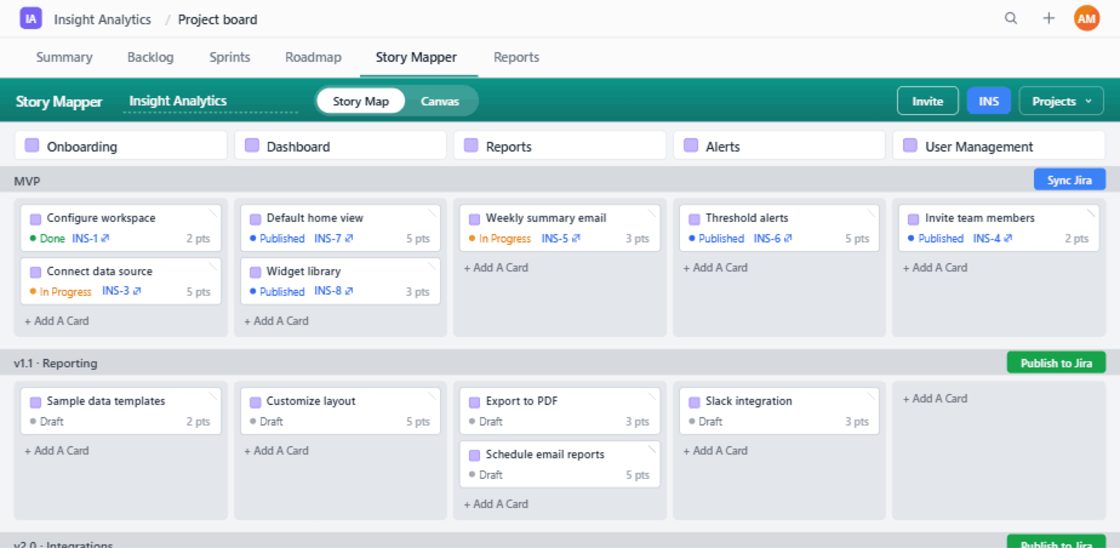Expand the Projects dropdown

coord(1061,101)
